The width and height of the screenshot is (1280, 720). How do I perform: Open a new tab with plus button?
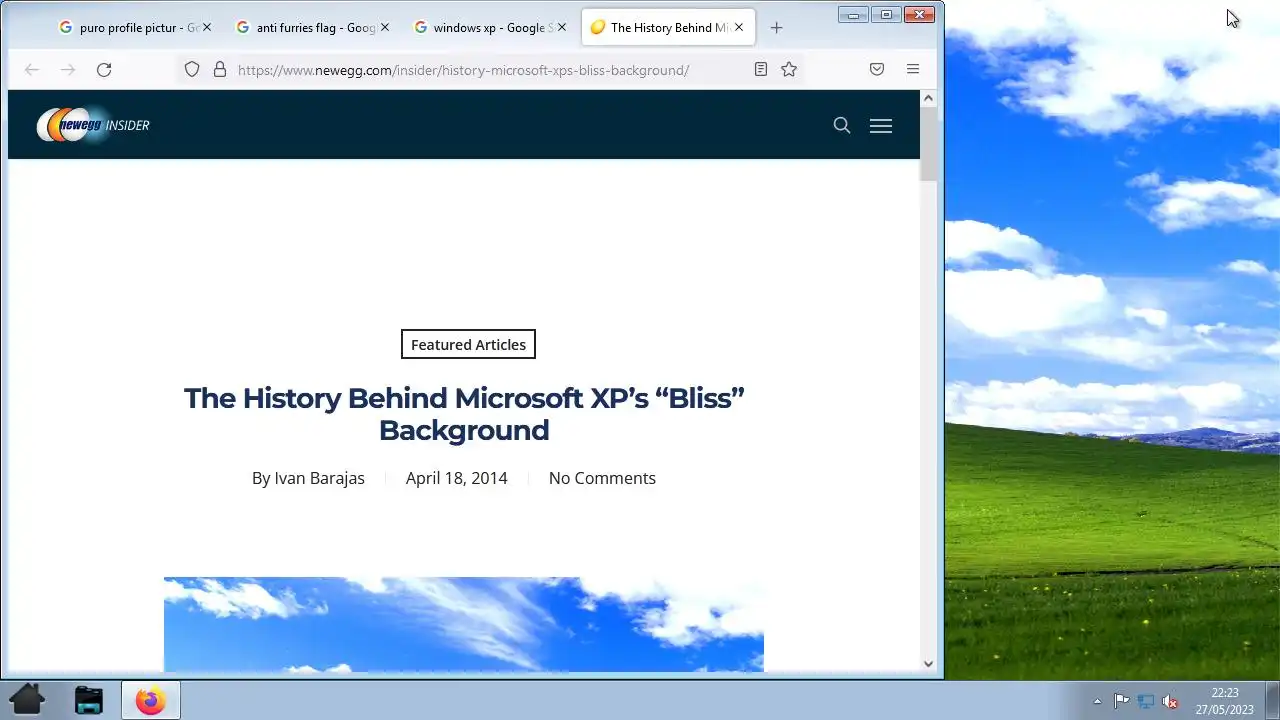(776, 28)
